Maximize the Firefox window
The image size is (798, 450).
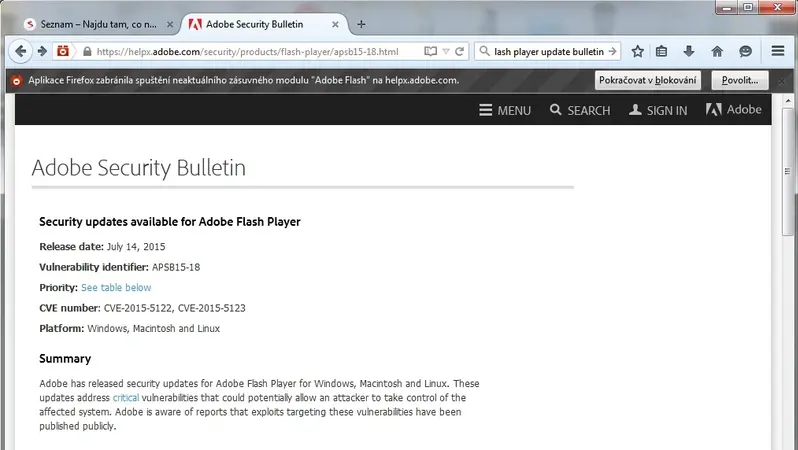[x=748, y=7]
